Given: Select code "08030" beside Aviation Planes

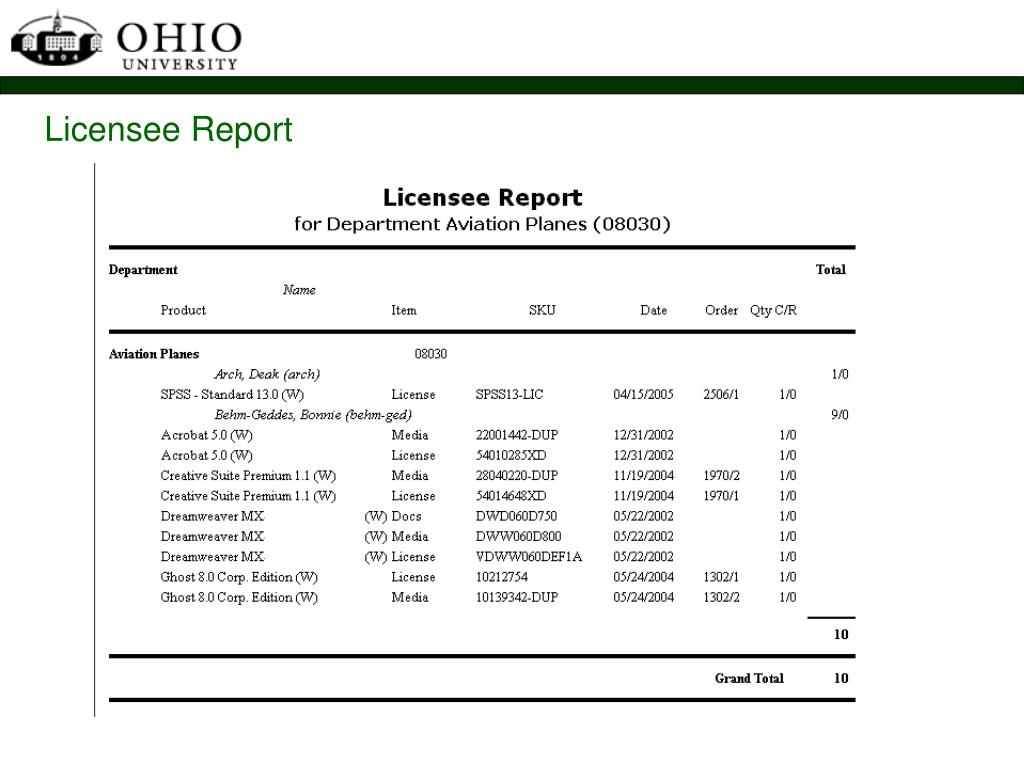Looking at the screenshot, I should (x=431, y=354).
